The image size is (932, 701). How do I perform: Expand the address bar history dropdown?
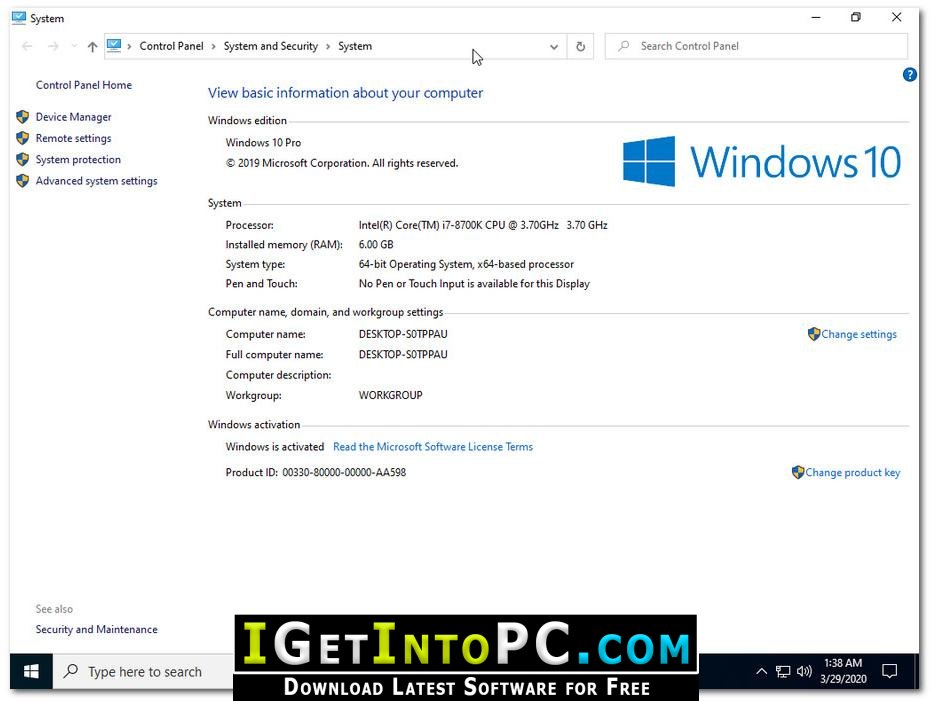(554, 46)
